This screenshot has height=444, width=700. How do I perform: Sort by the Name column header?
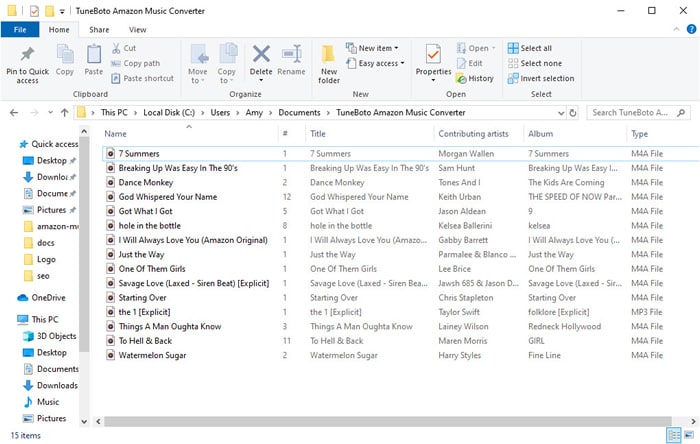pyautogui.click(x=115, y=133)
